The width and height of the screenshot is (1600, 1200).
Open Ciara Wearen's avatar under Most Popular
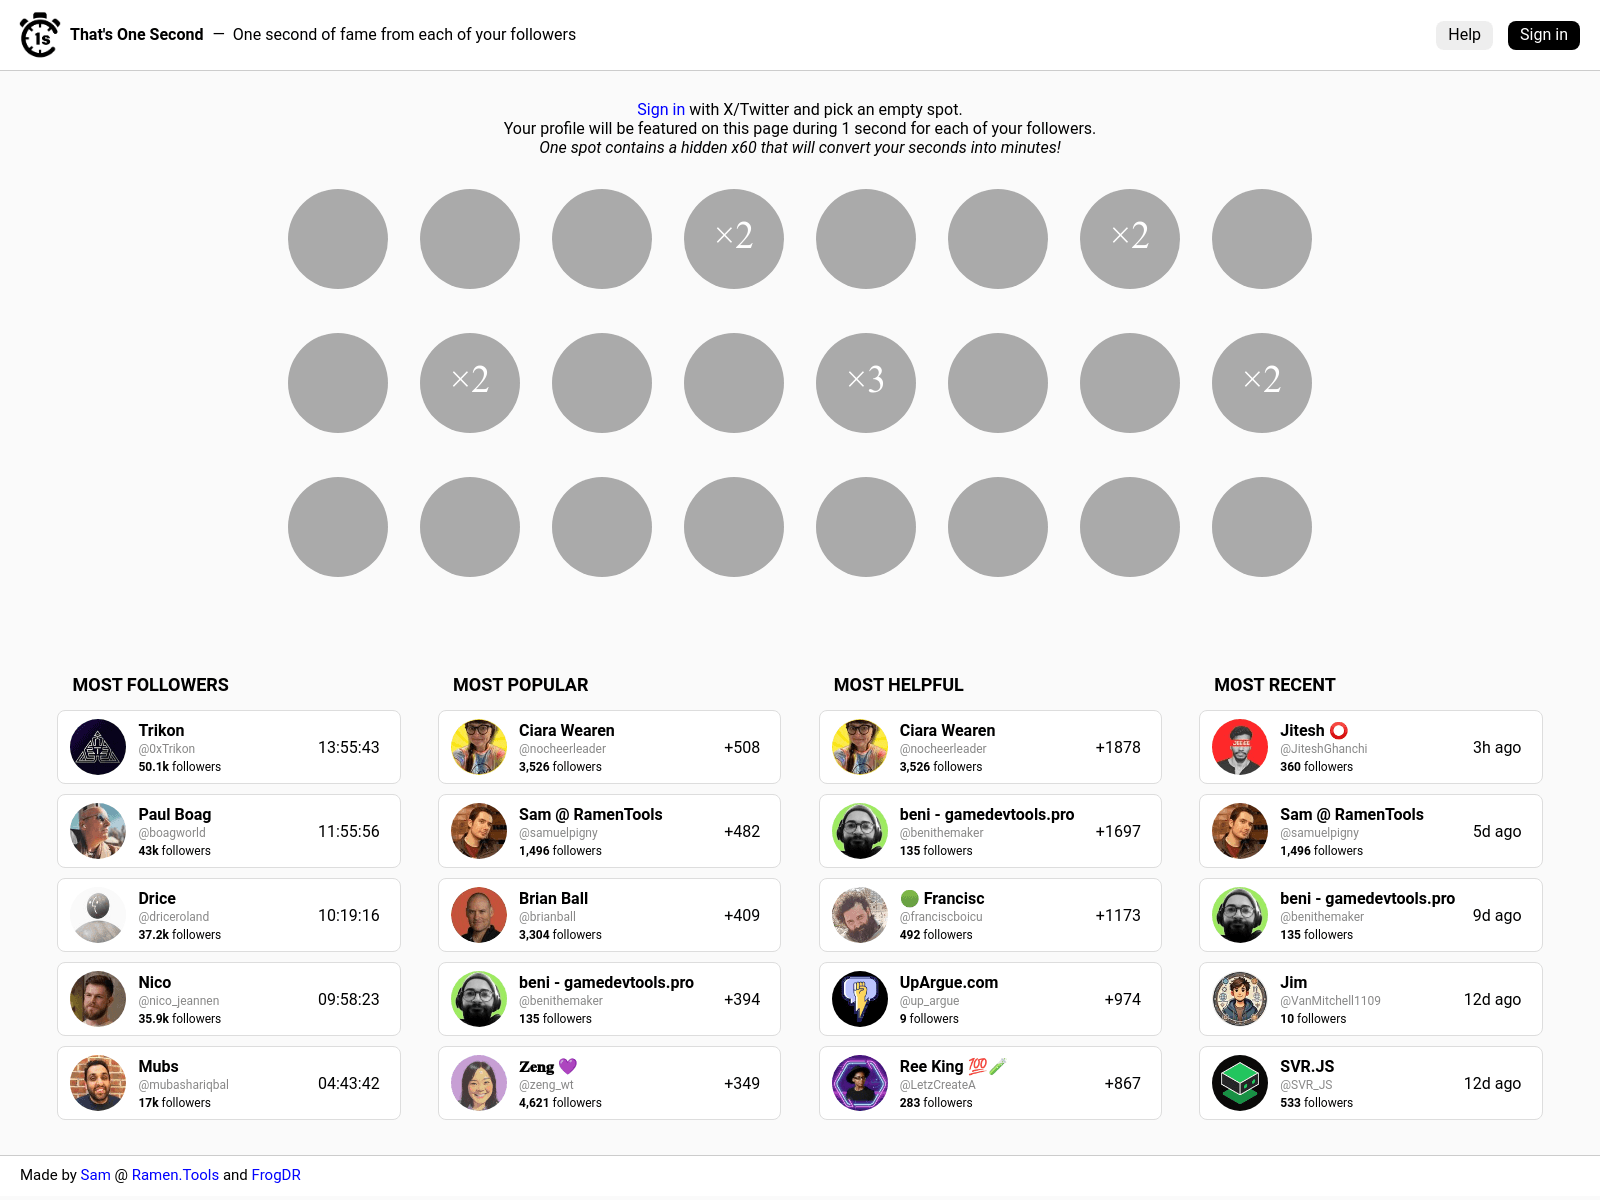click(x=479, y=747)
